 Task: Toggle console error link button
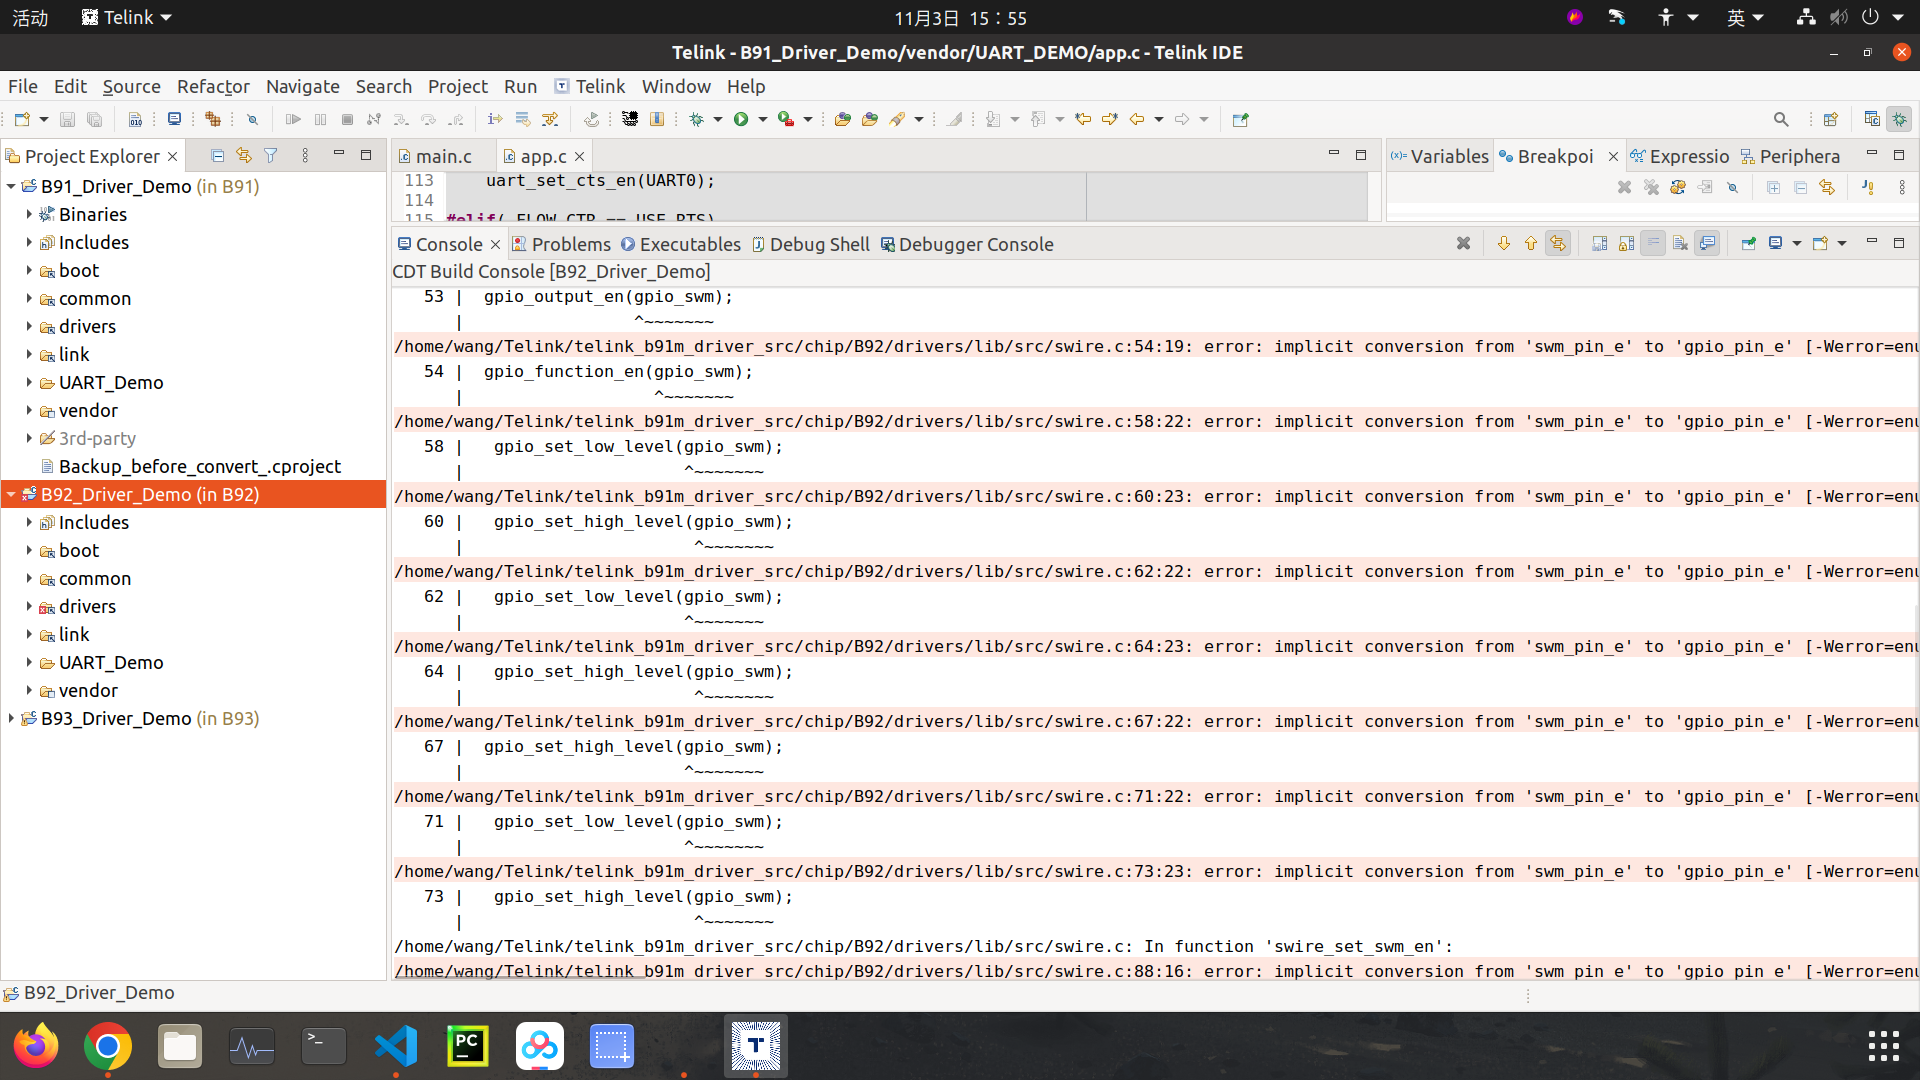tap(1557, 244)
